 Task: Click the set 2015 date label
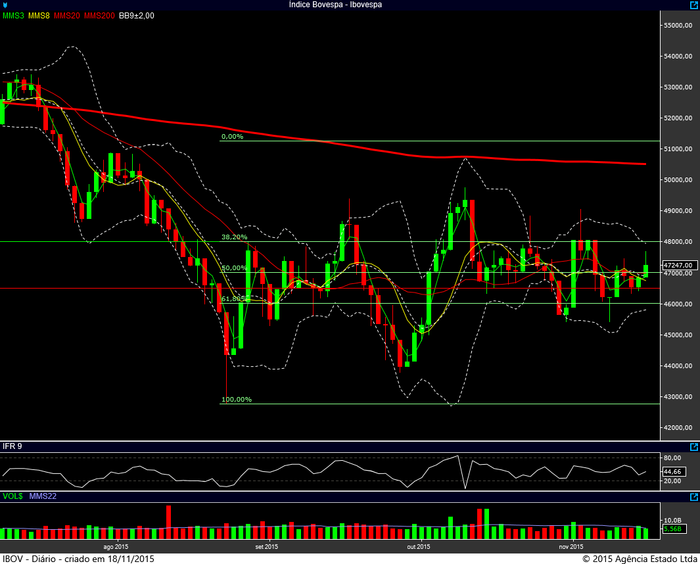(x=267, y=547)
